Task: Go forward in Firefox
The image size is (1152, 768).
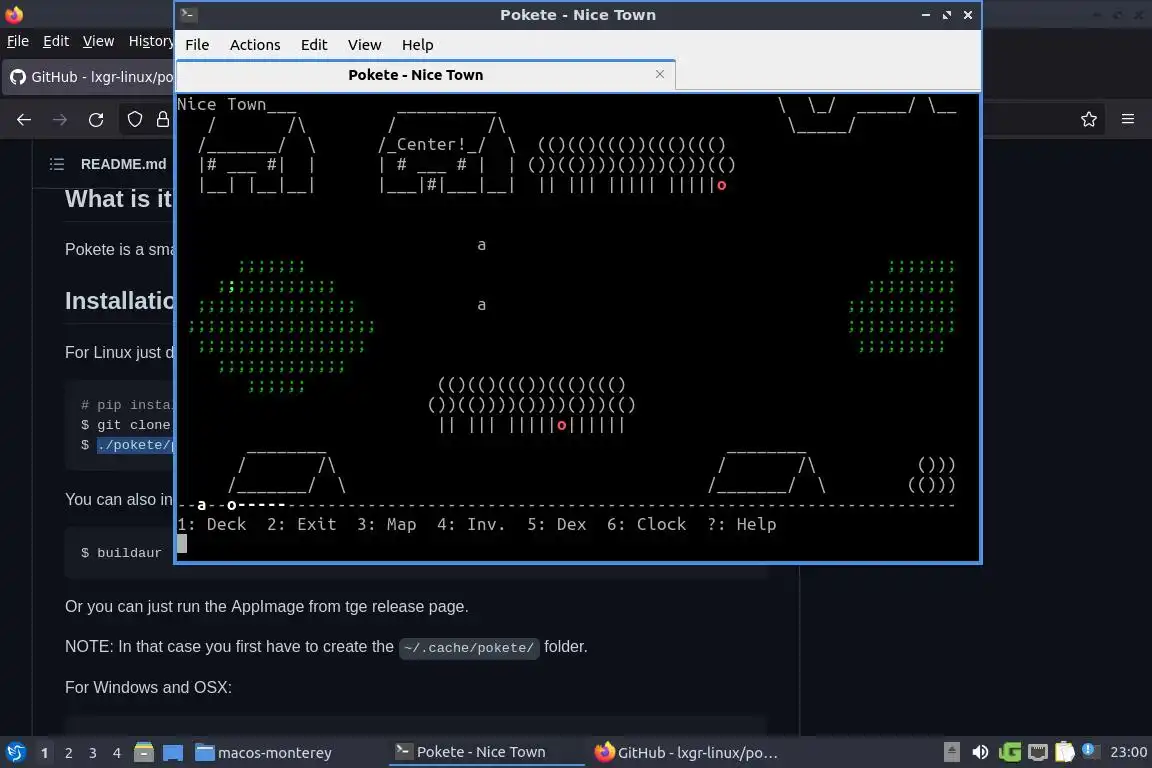Action: pos(60,119)
